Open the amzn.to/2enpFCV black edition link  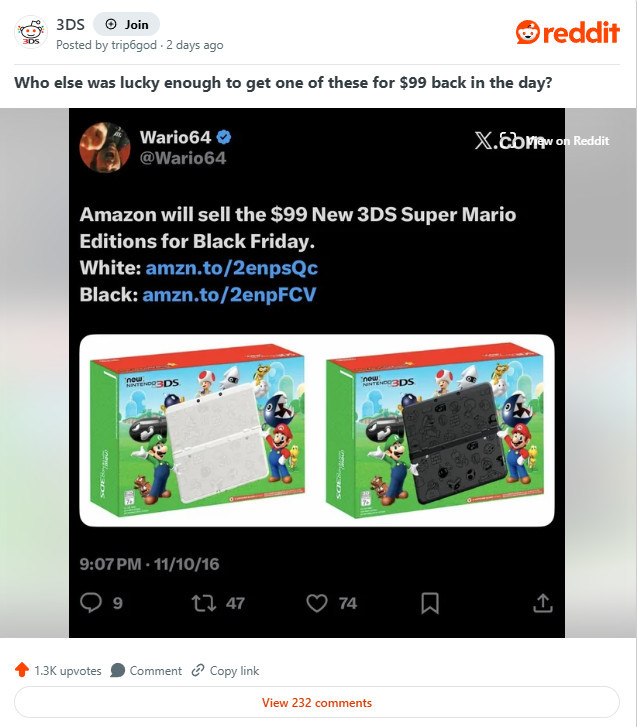pos(230,295)
